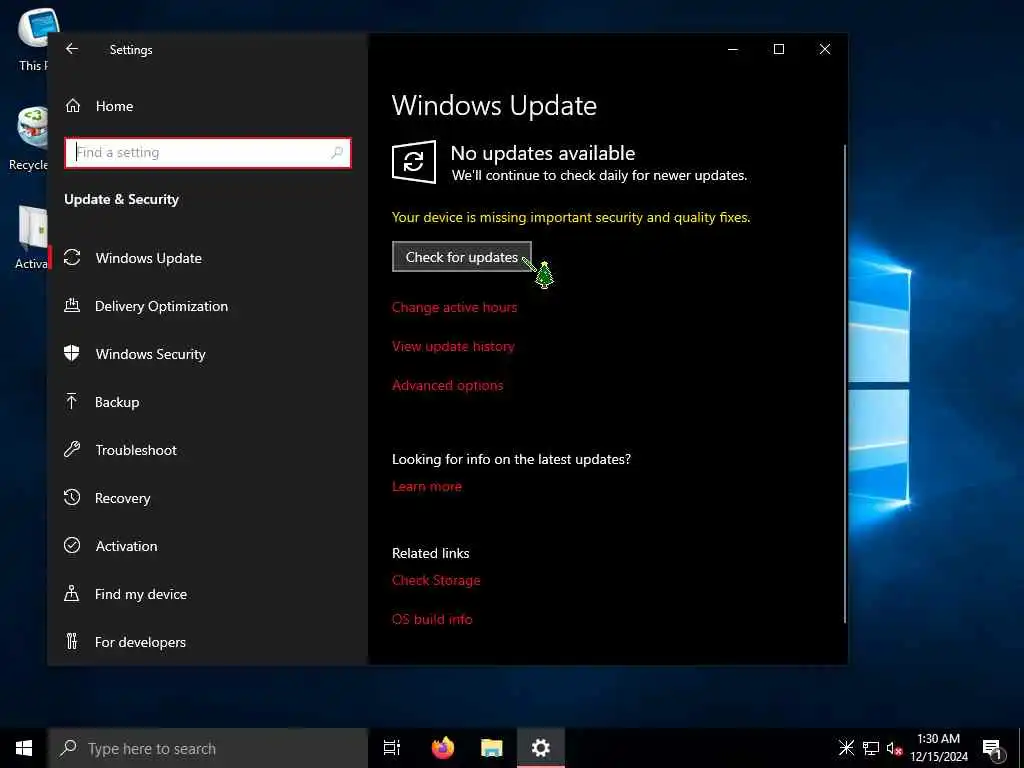Open the network icon in the system tray
Image resolution: width=1024 pixels, height=768 pixels.
point(871,748)
